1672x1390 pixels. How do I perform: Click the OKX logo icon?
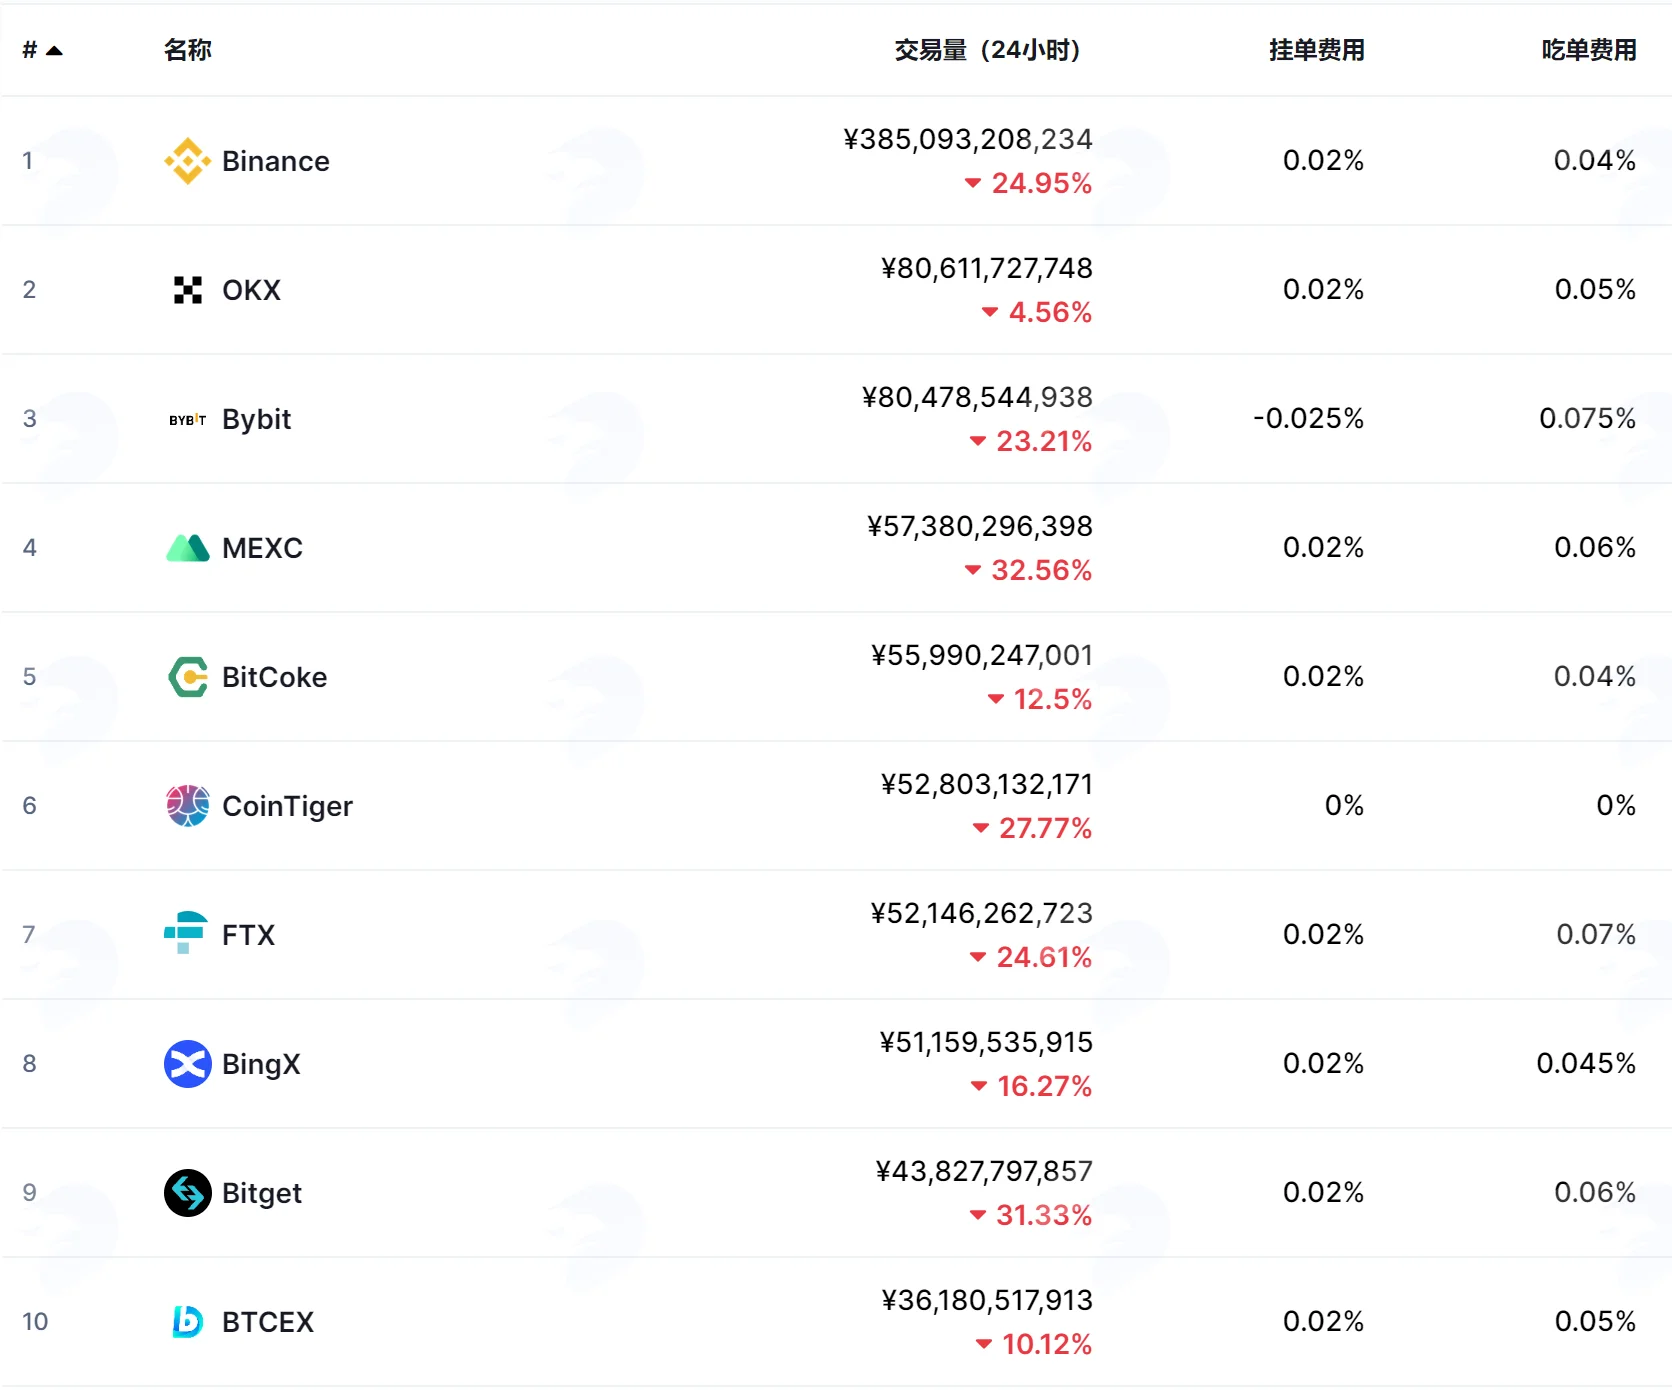tap(187, 290)
